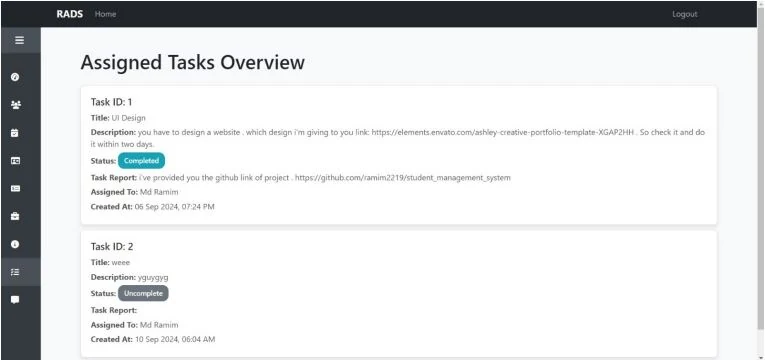
Task: Click the Task ID: 1 heading
Action: tap(111, 102)
